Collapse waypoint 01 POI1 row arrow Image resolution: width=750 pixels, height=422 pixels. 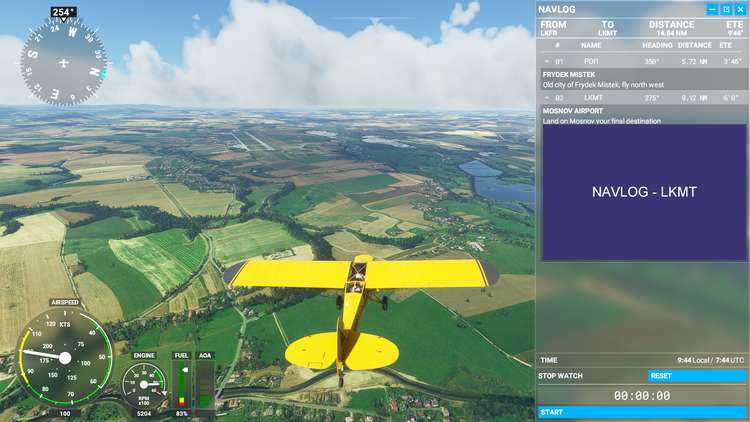click(x=548, y=61)
